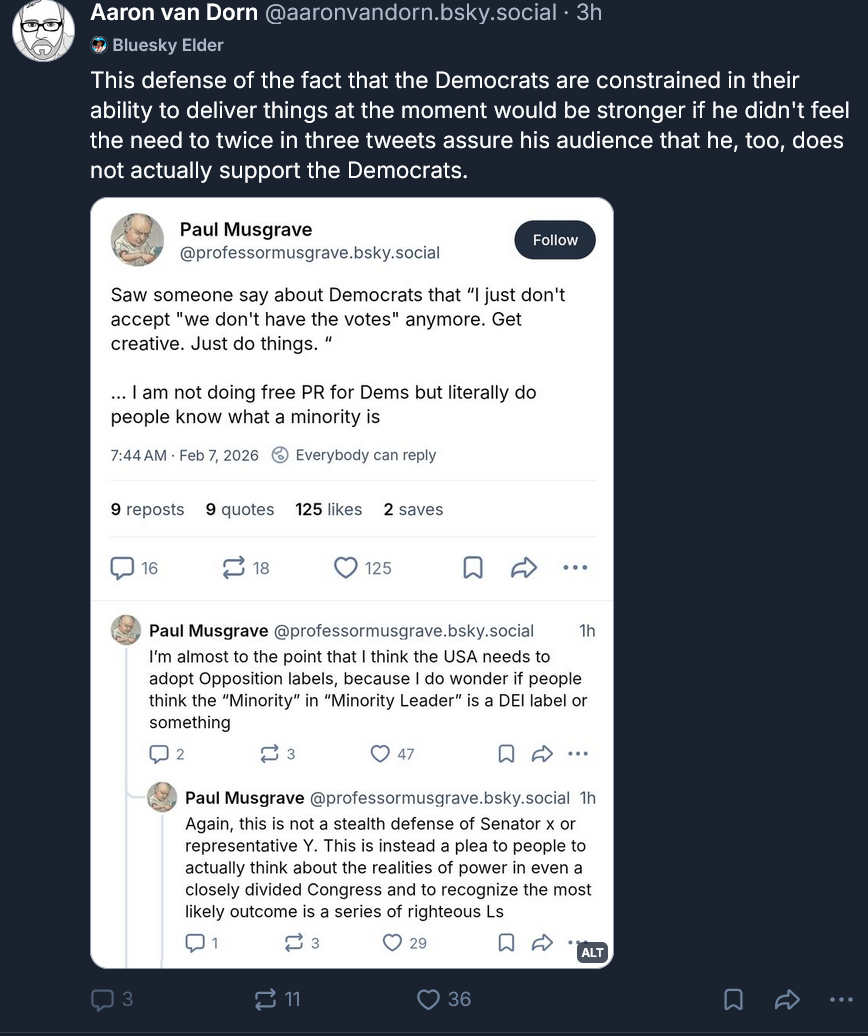Open Everybody can reply settings
Screen dimensions: 868x1036
355,455
